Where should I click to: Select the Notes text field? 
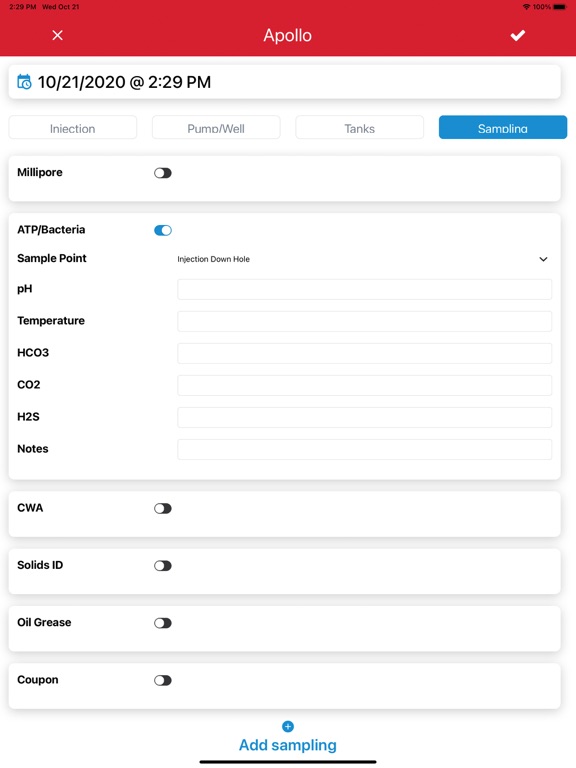[364, 450]
